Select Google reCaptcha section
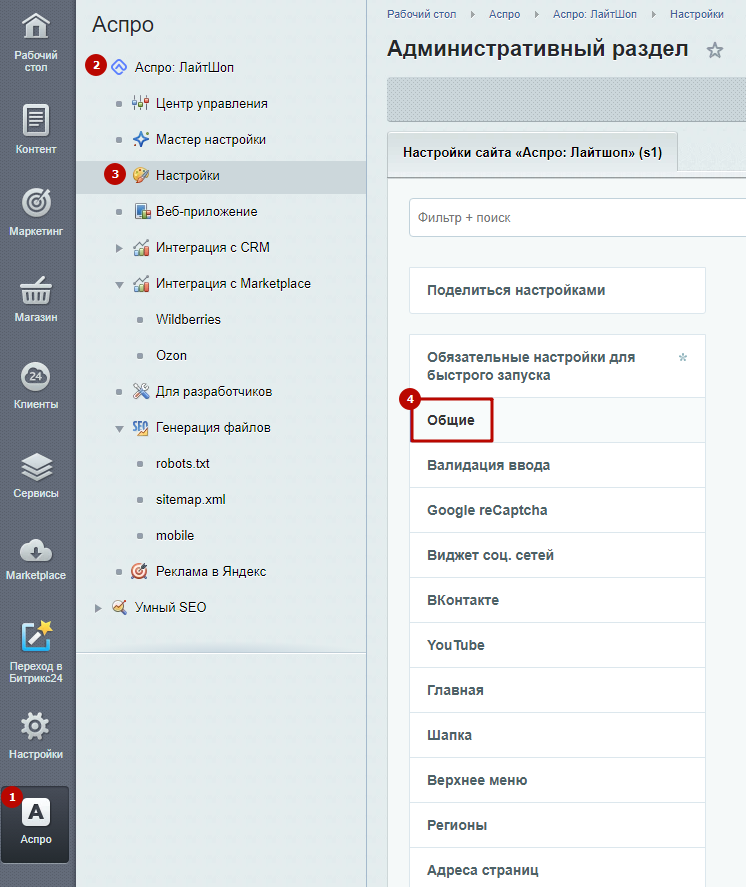Screen dimensions: 746x887 coord(557,510)
